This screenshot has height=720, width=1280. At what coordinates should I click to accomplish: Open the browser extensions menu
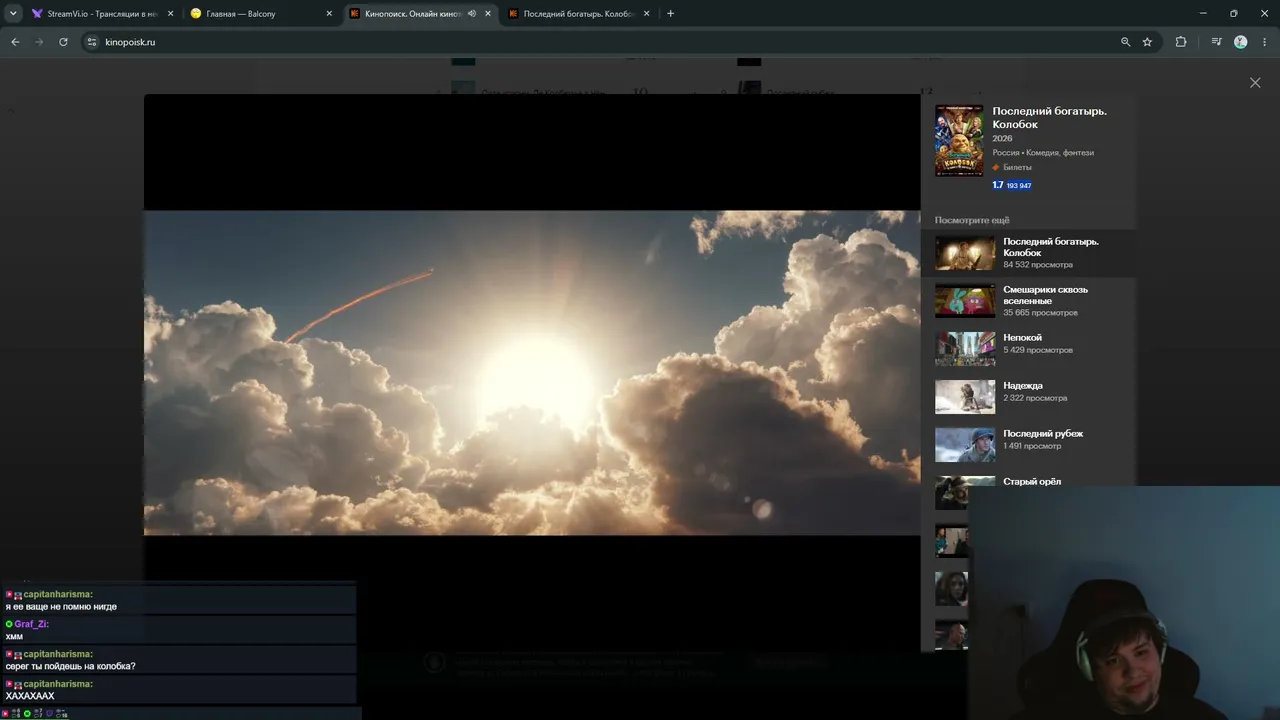1181,42
